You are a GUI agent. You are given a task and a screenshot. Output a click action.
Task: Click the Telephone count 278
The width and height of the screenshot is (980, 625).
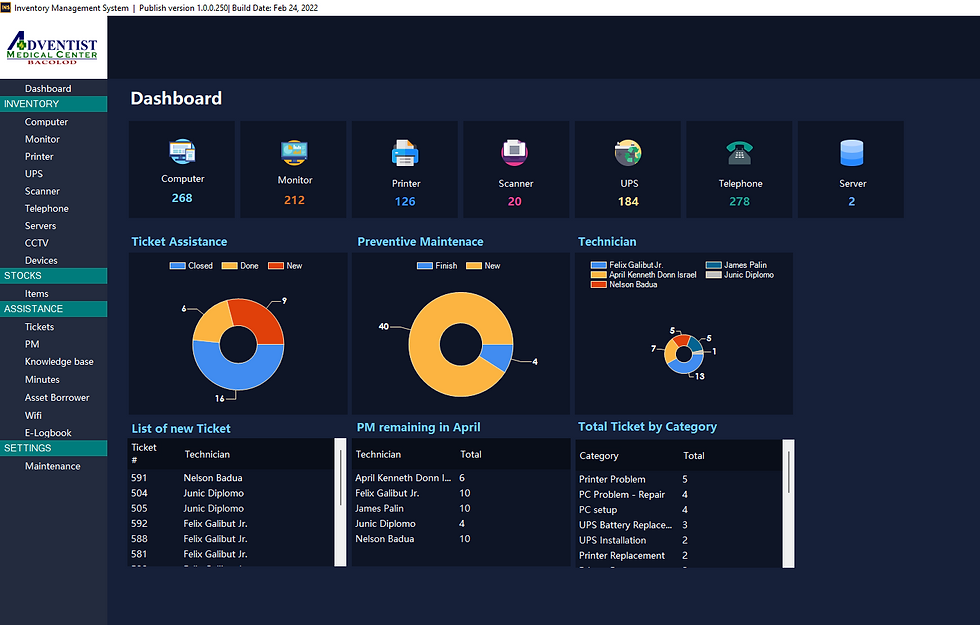pyautogui.click(x=739, y=201)
